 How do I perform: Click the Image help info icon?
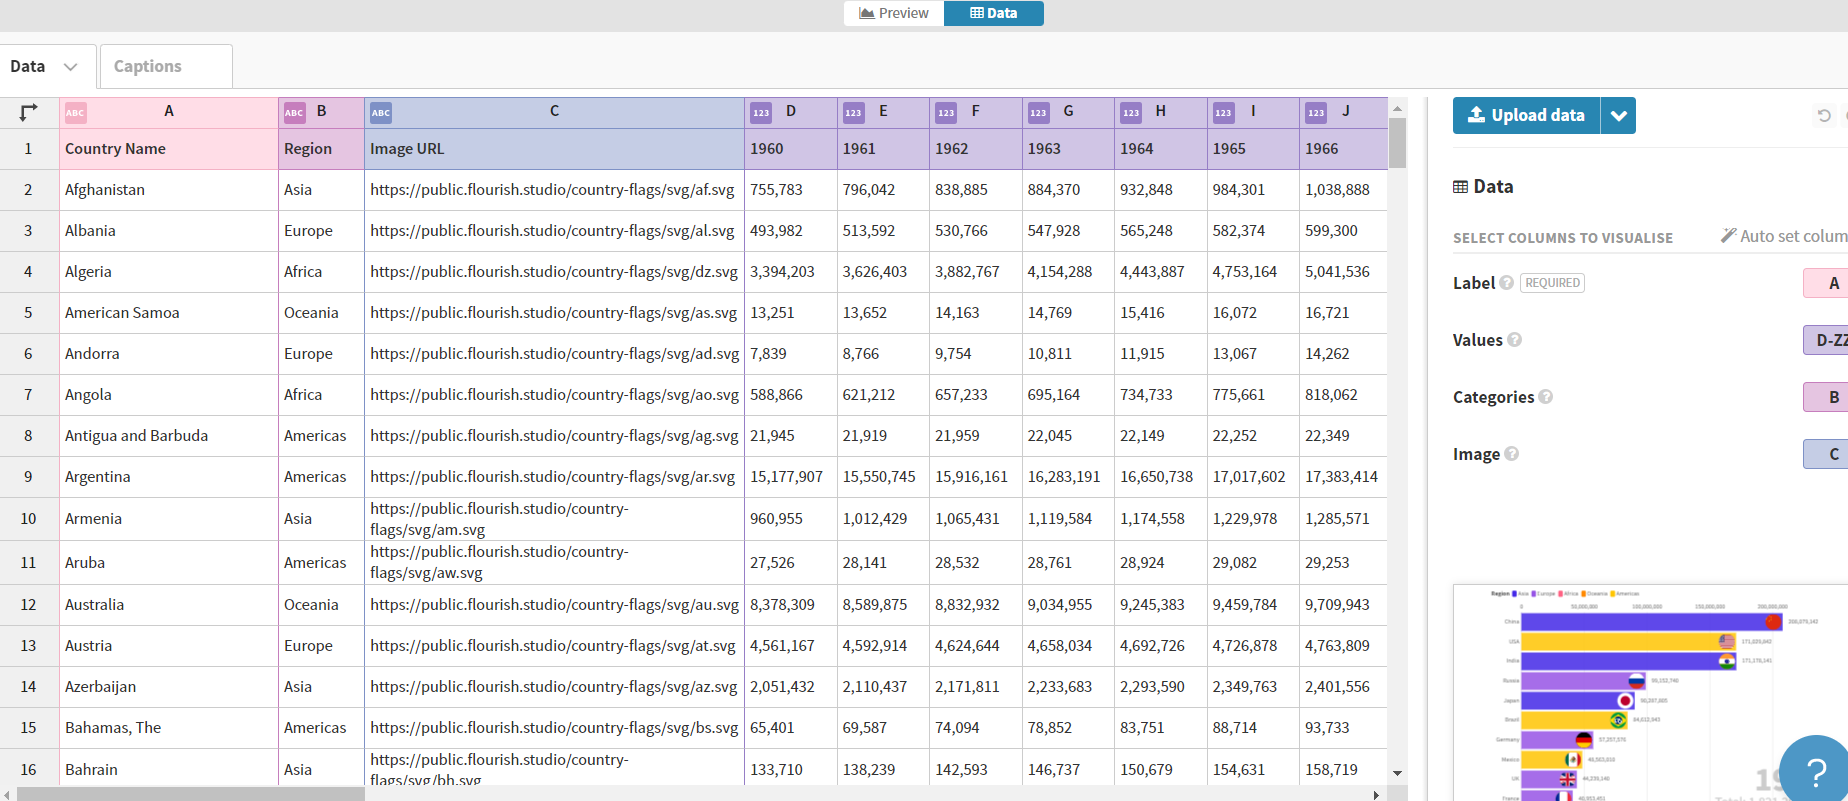[x=1511, y=454]
